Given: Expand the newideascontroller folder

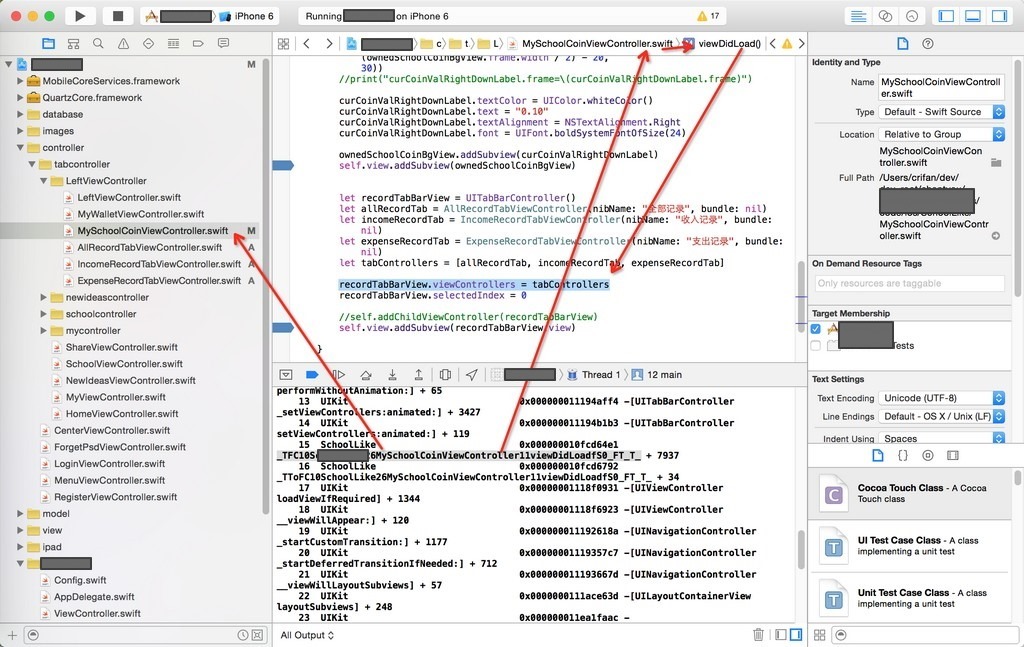Looking at the screenshot, I should (43, 297).
